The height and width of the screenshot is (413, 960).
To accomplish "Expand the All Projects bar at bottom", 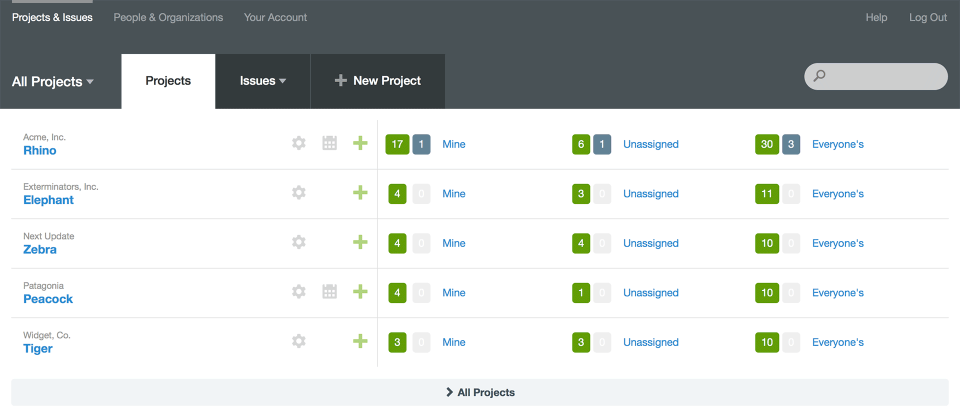I will pos(480,392).
